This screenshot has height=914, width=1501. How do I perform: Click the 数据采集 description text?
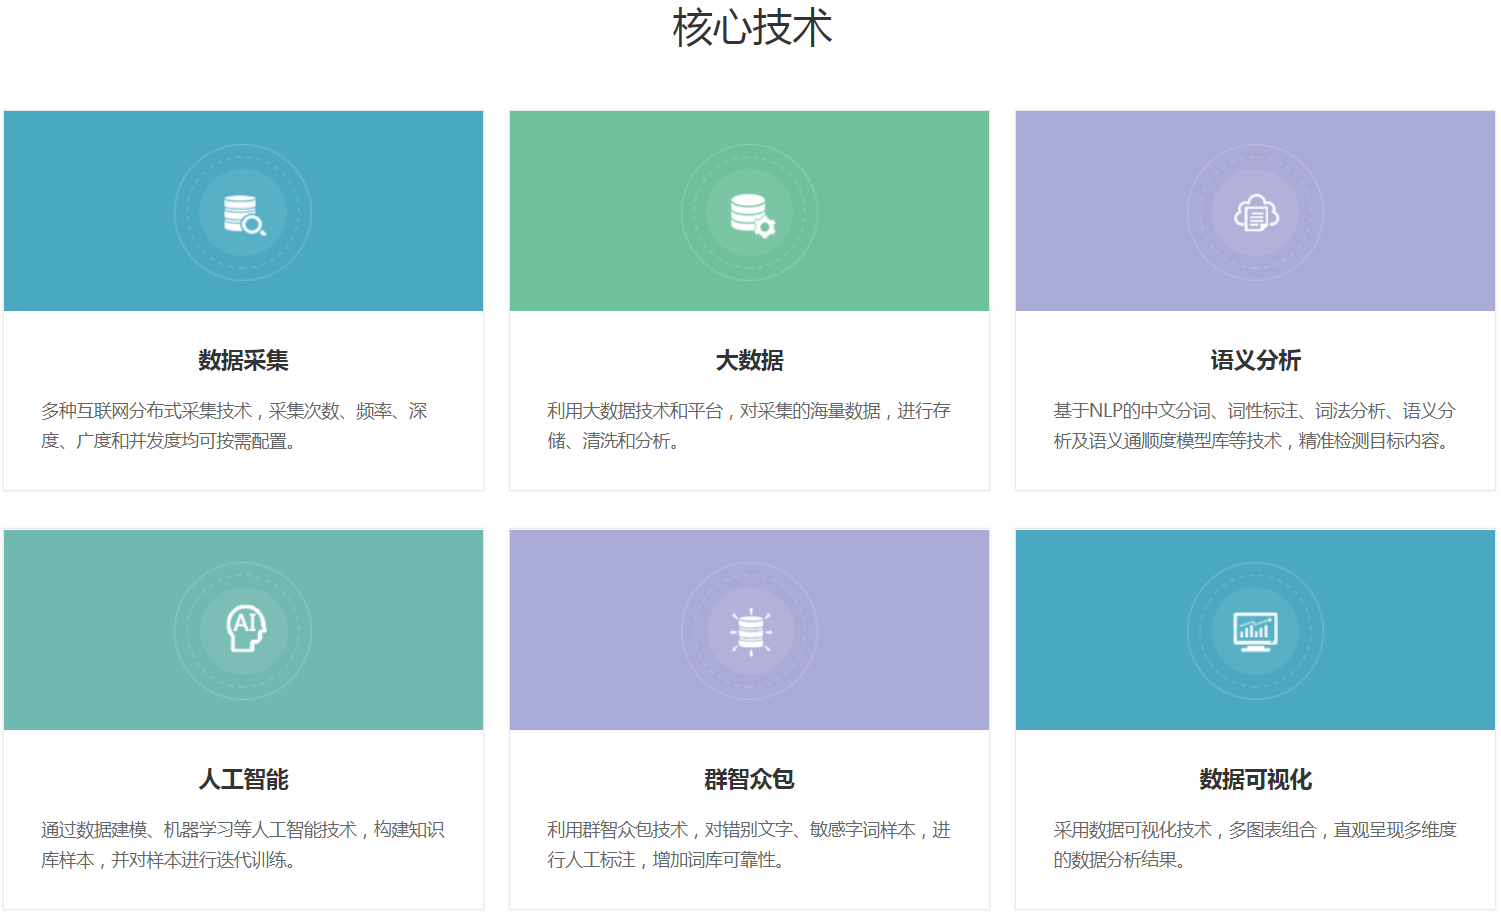click(235, 426)
